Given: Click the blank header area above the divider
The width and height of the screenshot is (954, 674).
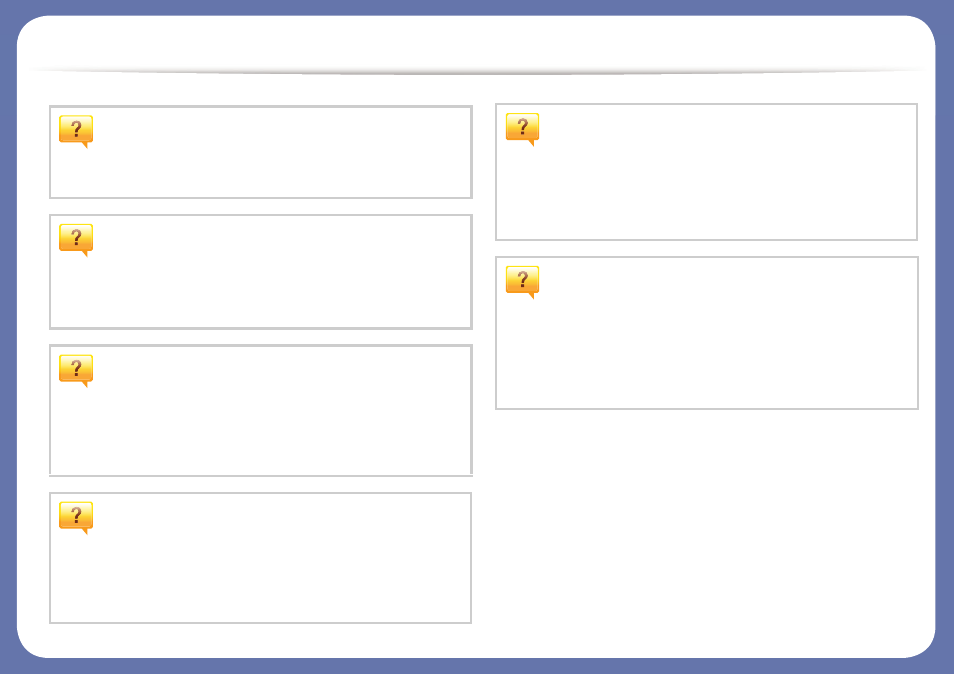Looking at the screenshot, I should tap(476, 41).
